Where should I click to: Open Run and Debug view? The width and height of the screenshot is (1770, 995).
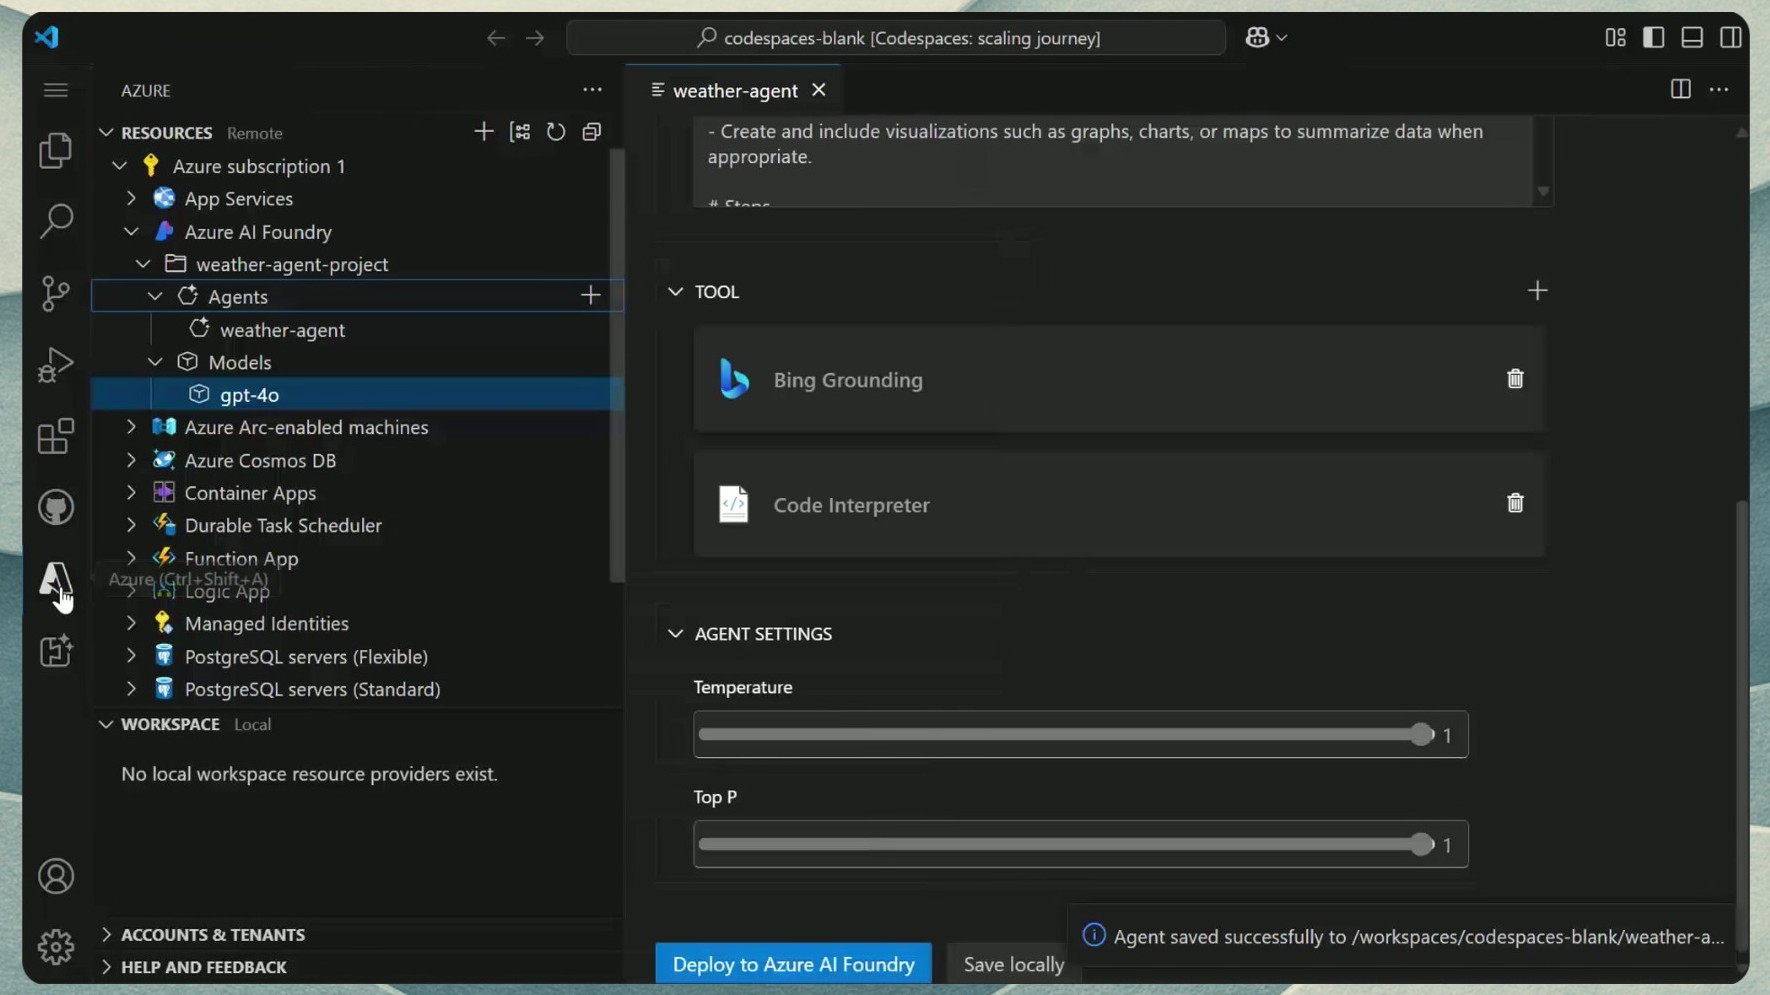[56, 365]
